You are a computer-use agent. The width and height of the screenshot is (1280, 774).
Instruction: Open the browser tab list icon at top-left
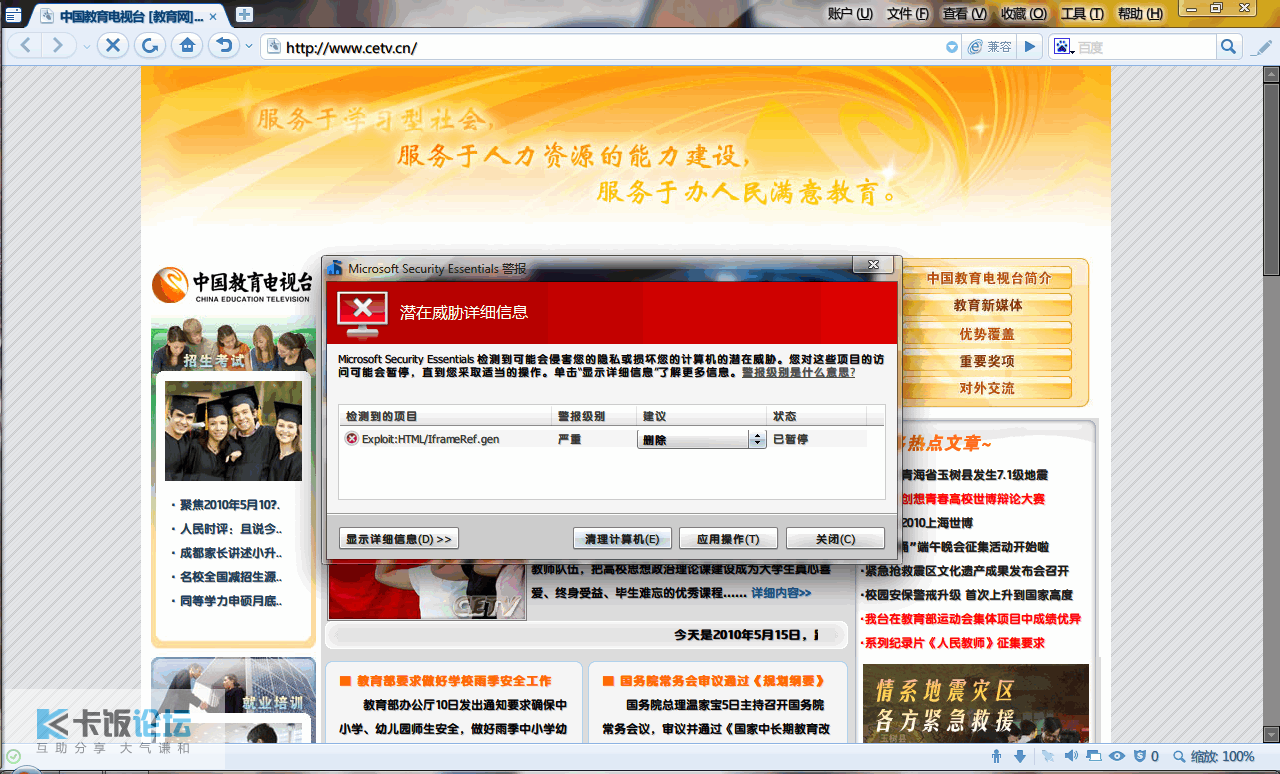tap(15, 15)
